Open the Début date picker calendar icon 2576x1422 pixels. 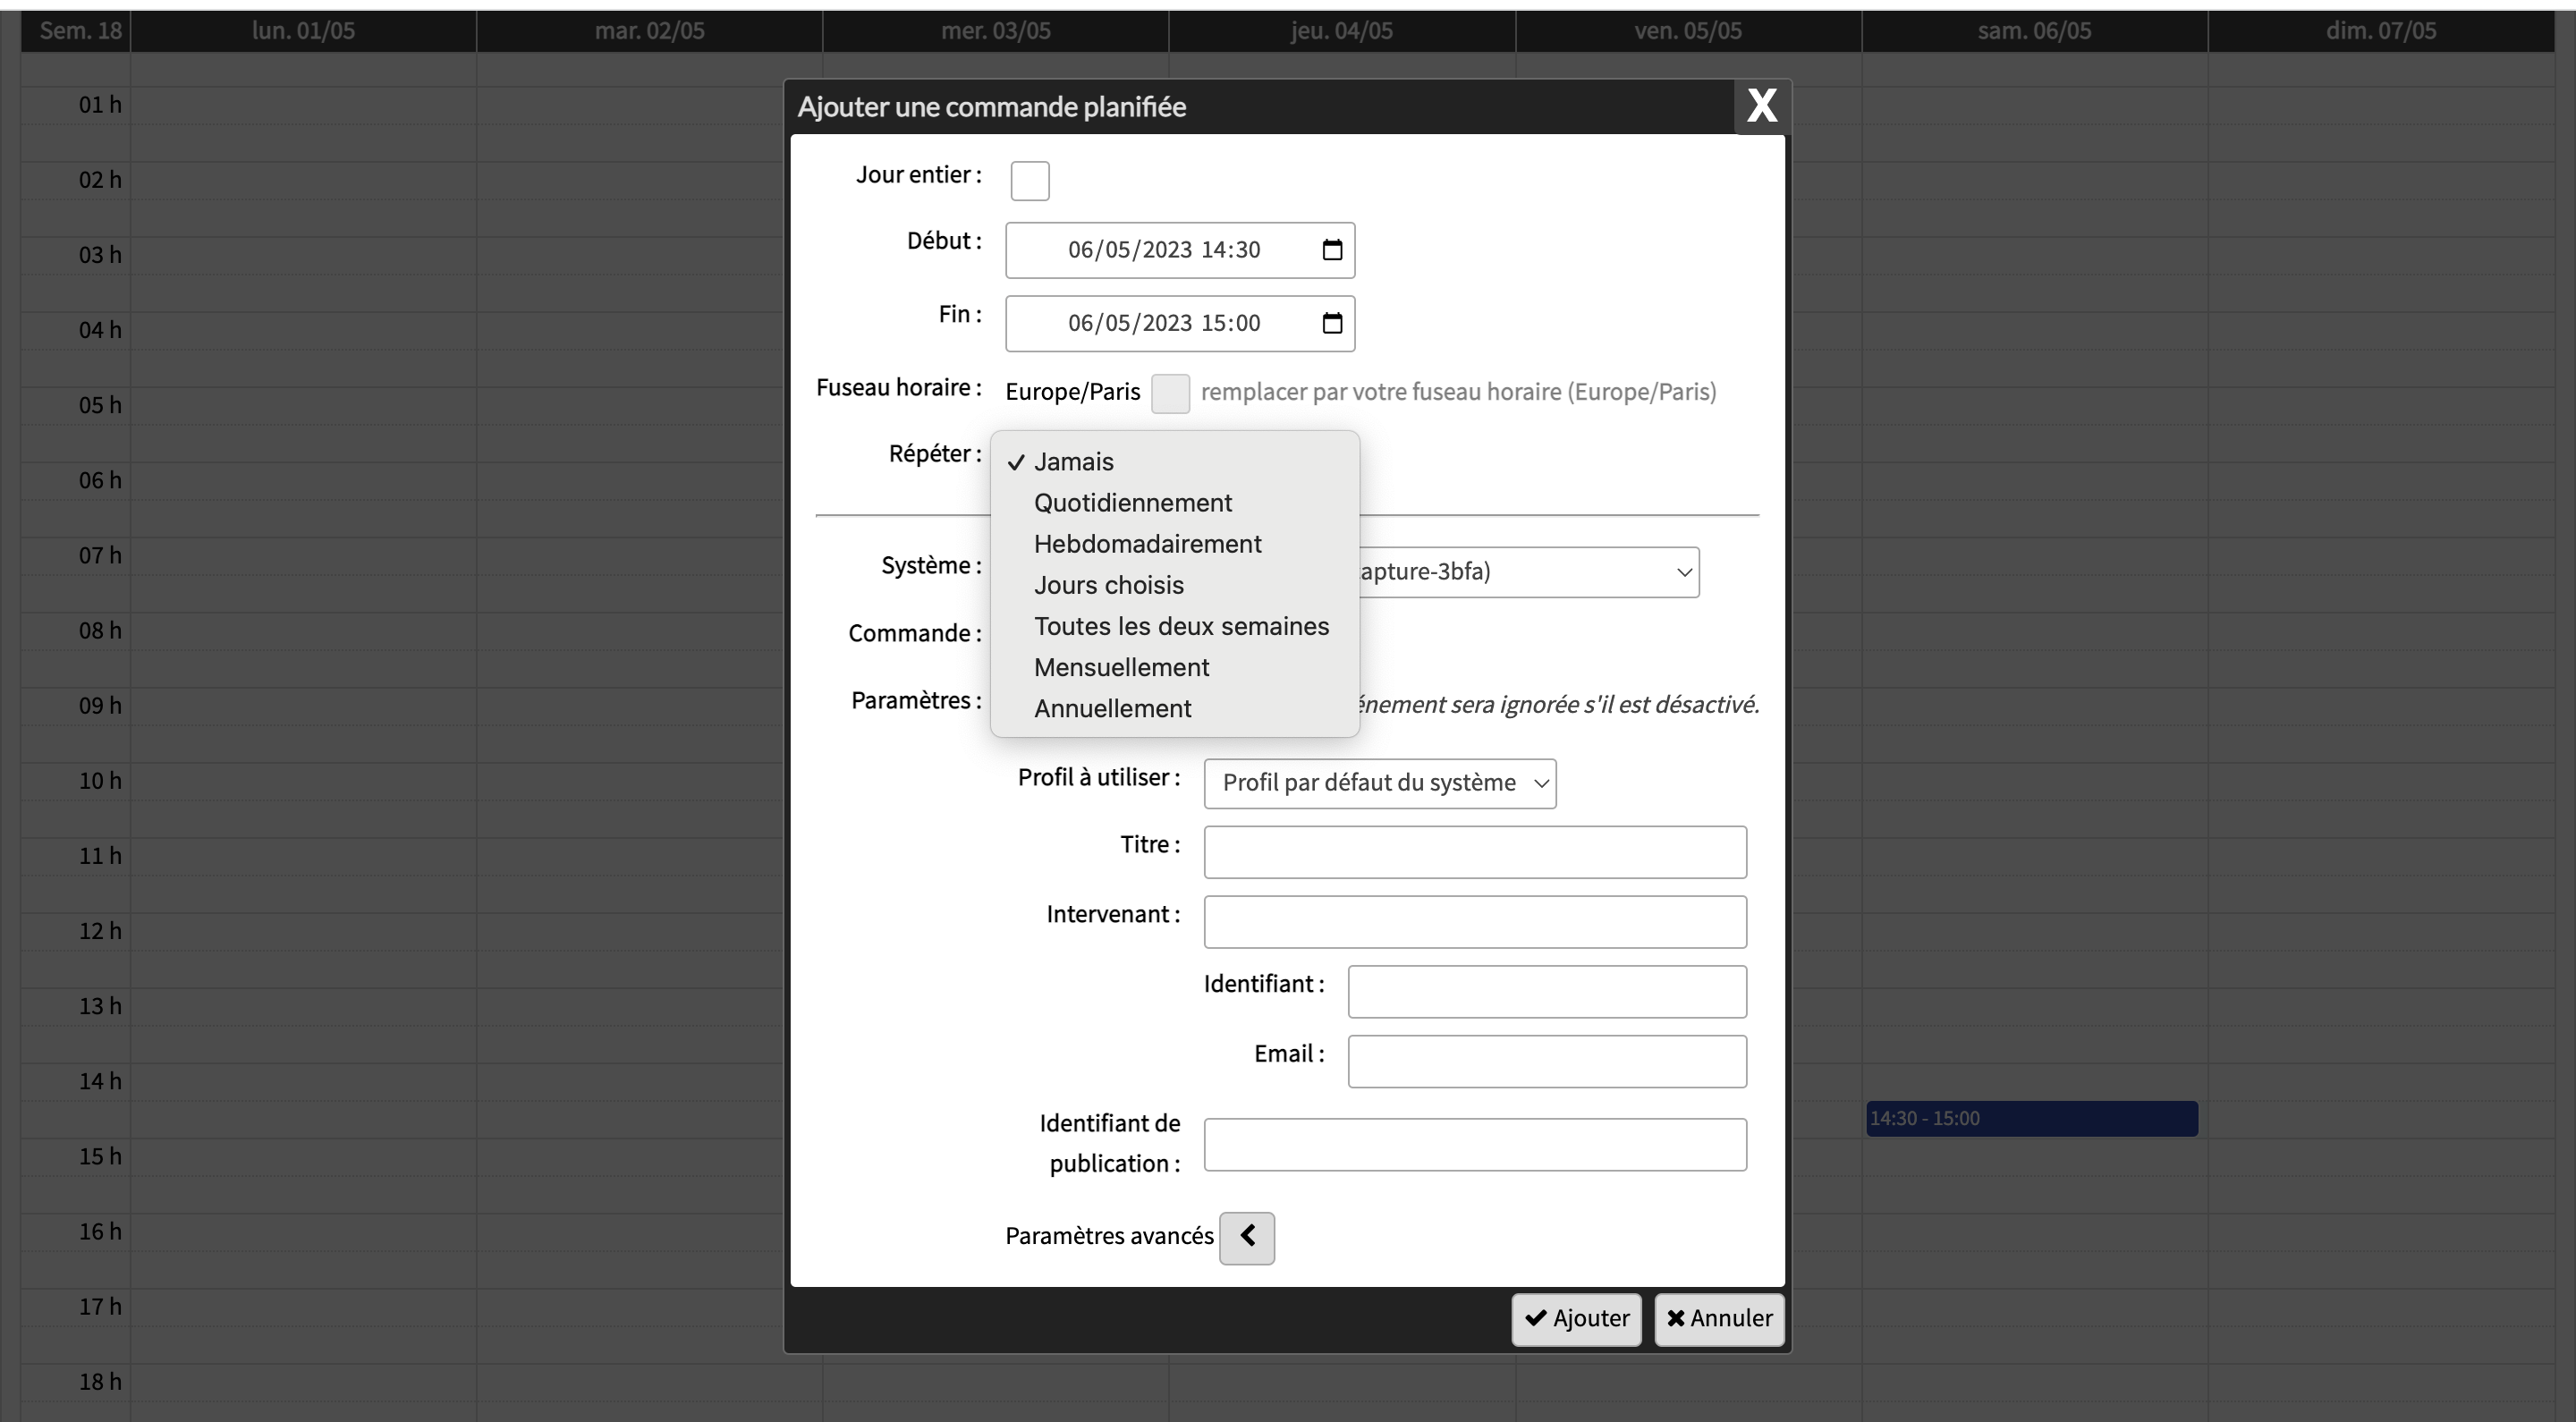click(x=1331, y=250)
